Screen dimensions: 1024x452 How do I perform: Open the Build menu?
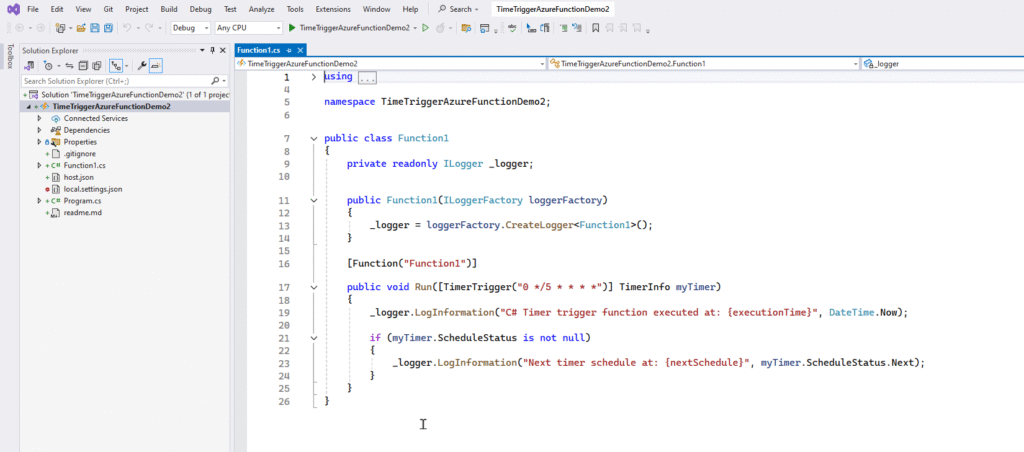(168, 9)
